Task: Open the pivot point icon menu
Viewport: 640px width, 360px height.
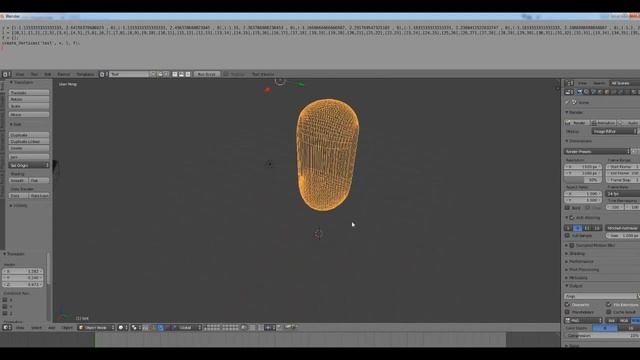Action: tap(136, 327)
